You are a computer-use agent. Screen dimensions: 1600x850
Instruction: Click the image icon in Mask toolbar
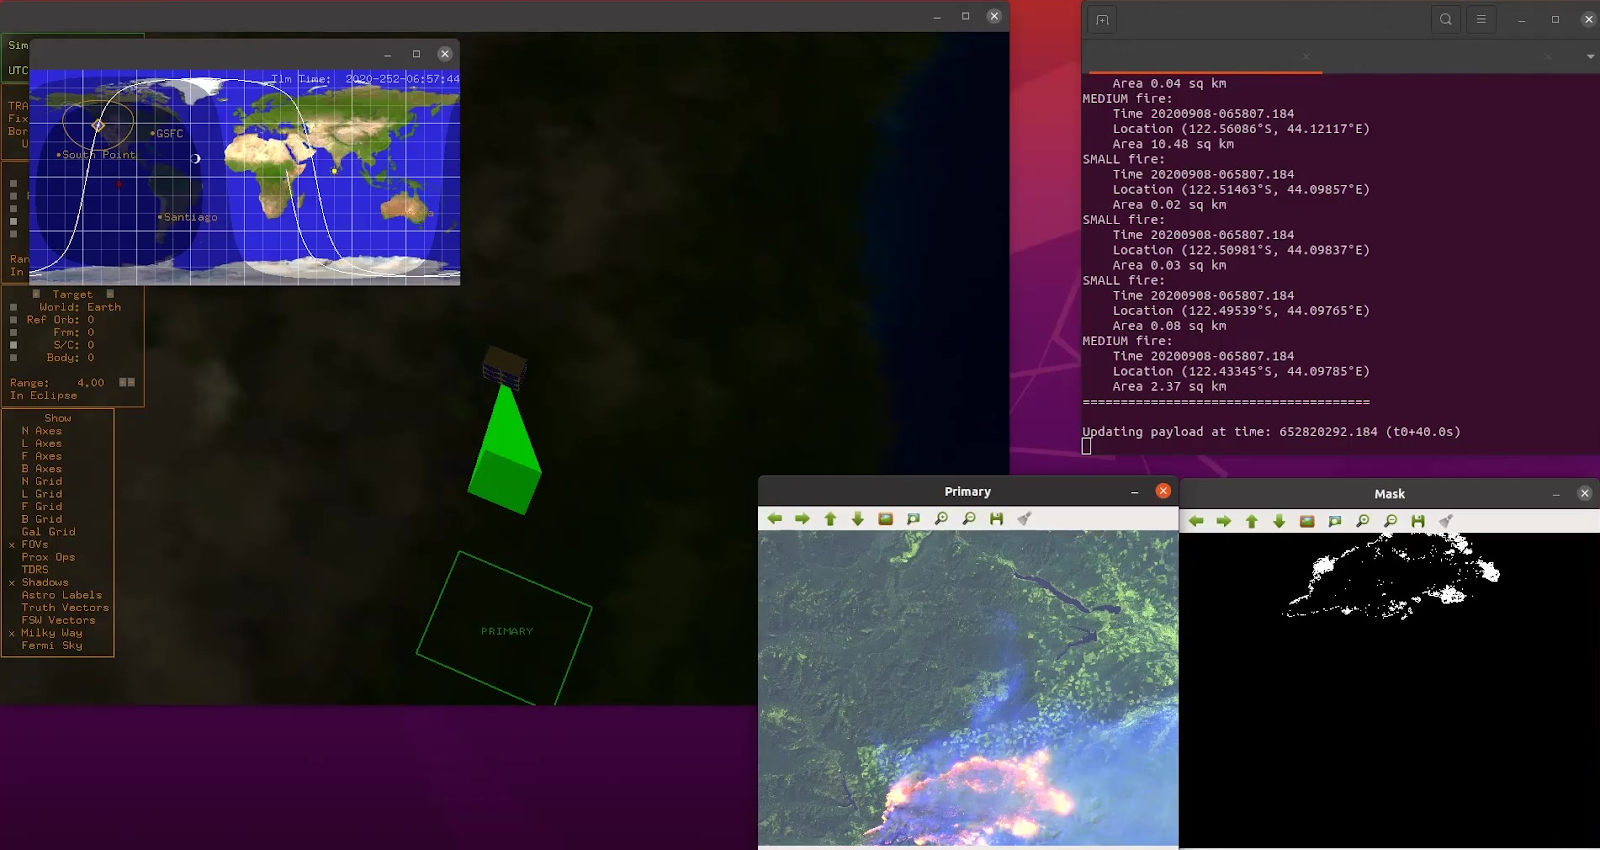[1307, 521]
